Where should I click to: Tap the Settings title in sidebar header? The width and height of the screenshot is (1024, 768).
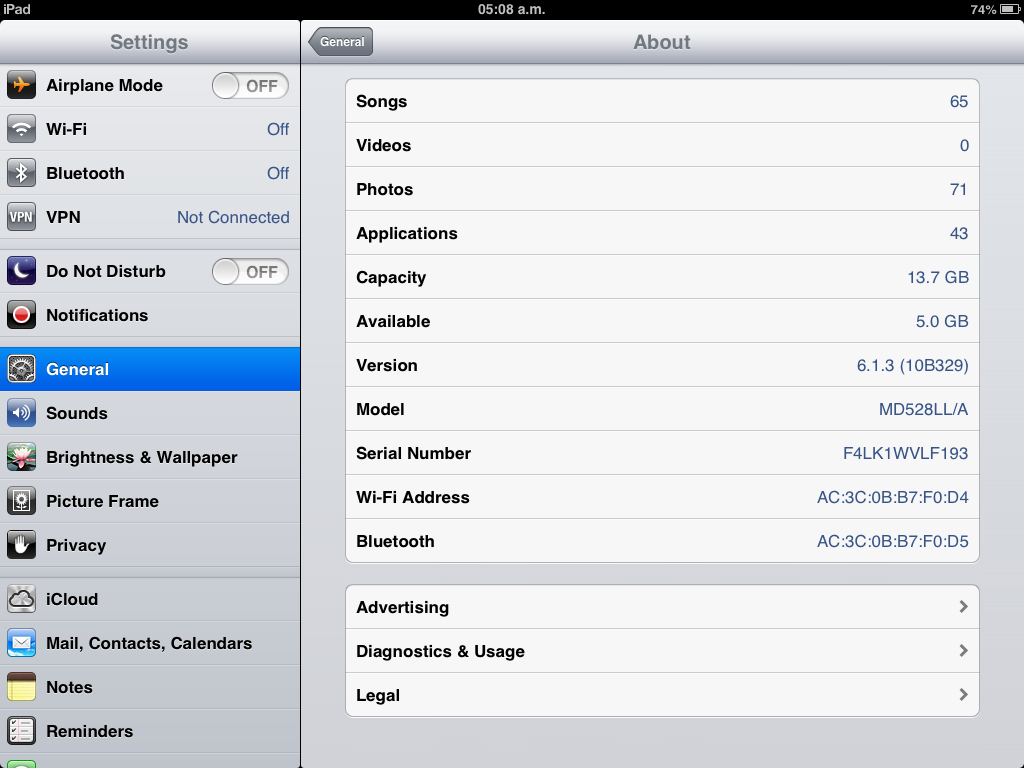tap(149, 42)
